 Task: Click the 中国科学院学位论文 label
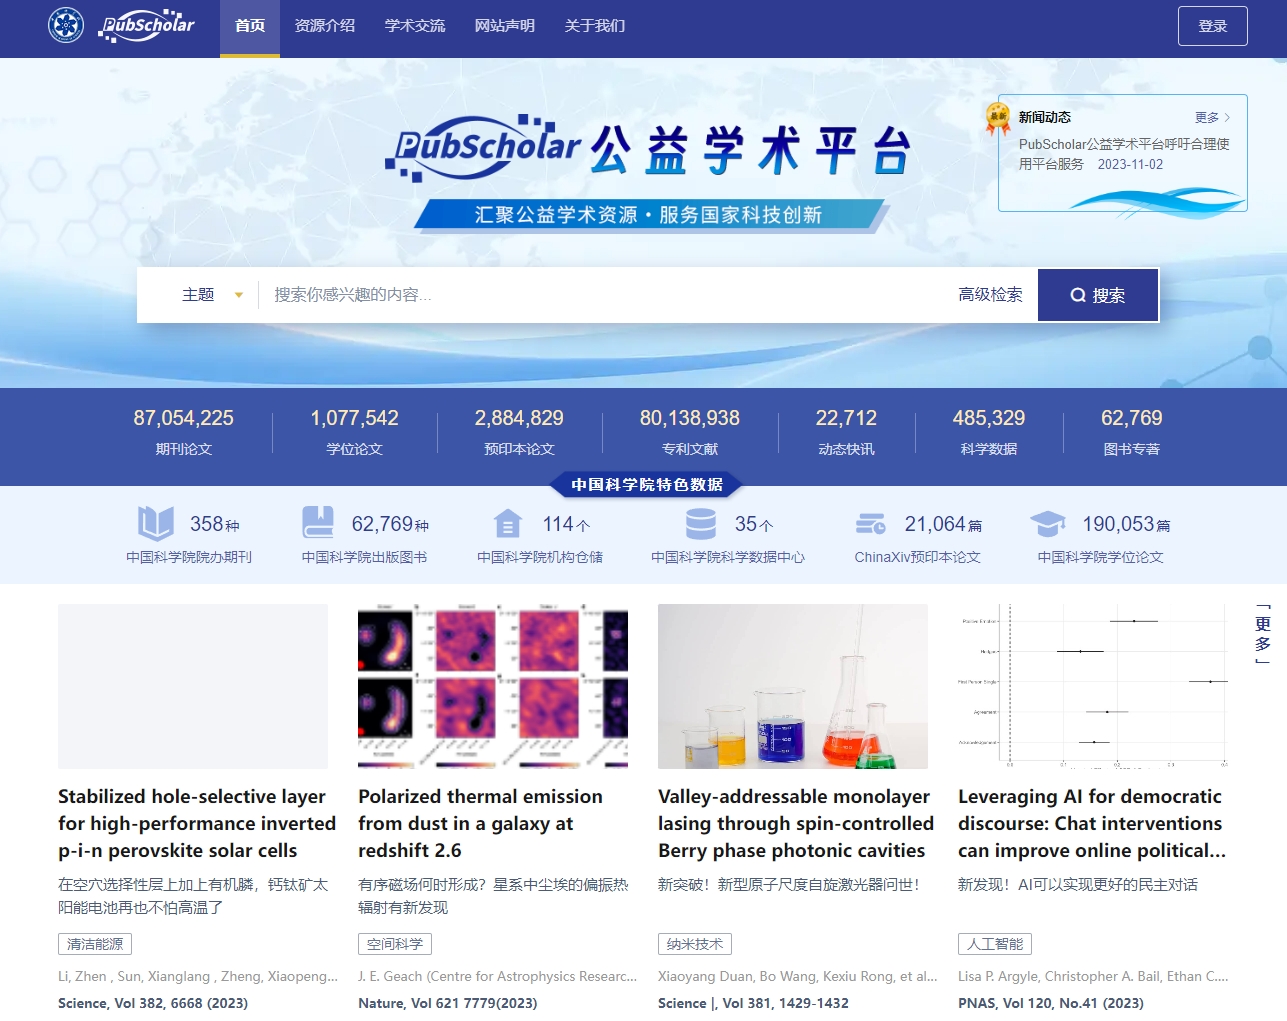click(x=1101, y=557)
